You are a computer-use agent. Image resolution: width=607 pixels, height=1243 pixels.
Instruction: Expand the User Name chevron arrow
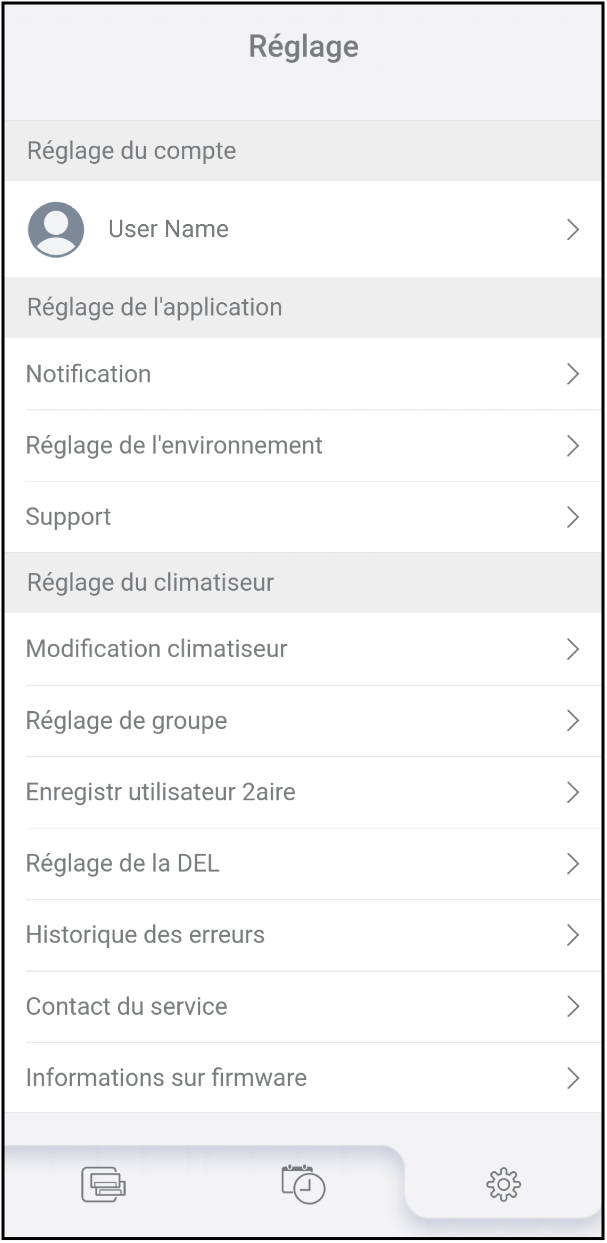point(573,230)
